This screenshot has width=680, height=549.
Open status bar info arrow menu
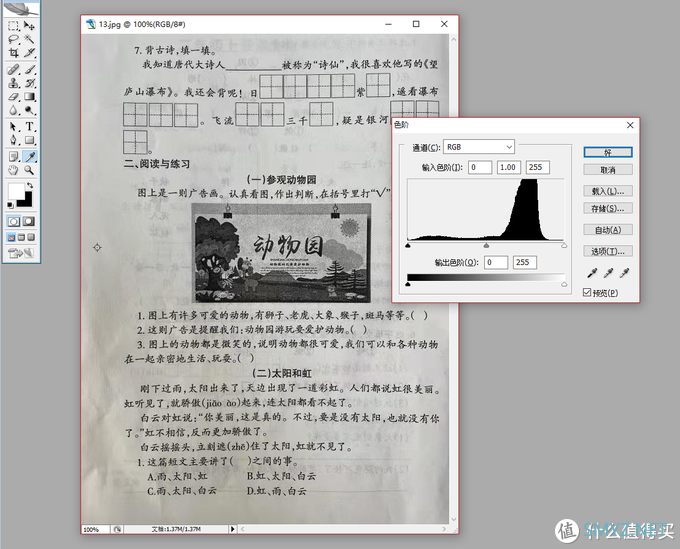(232, 529)
